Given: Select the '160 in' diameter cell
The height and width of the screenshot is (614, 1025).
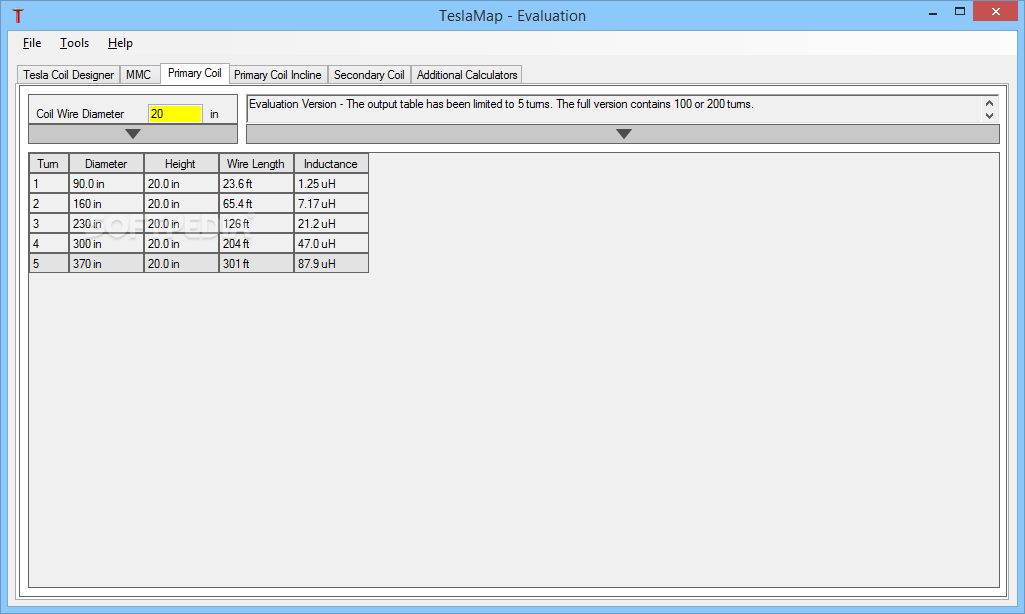Looking at the screenshot, I should pyautogui.click(x=106, y=204).
